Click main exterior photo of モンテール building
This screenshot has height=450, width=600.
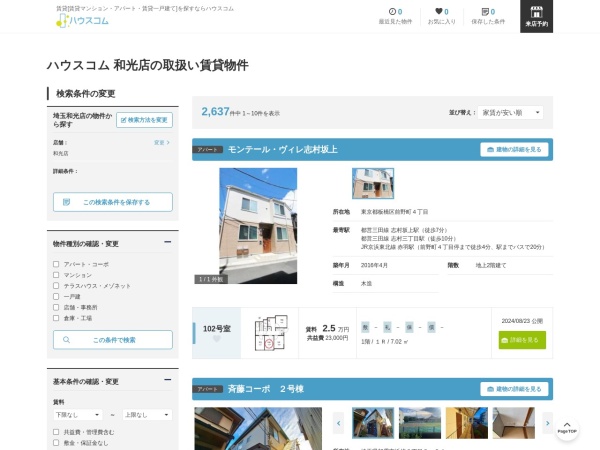click(258, 226)
